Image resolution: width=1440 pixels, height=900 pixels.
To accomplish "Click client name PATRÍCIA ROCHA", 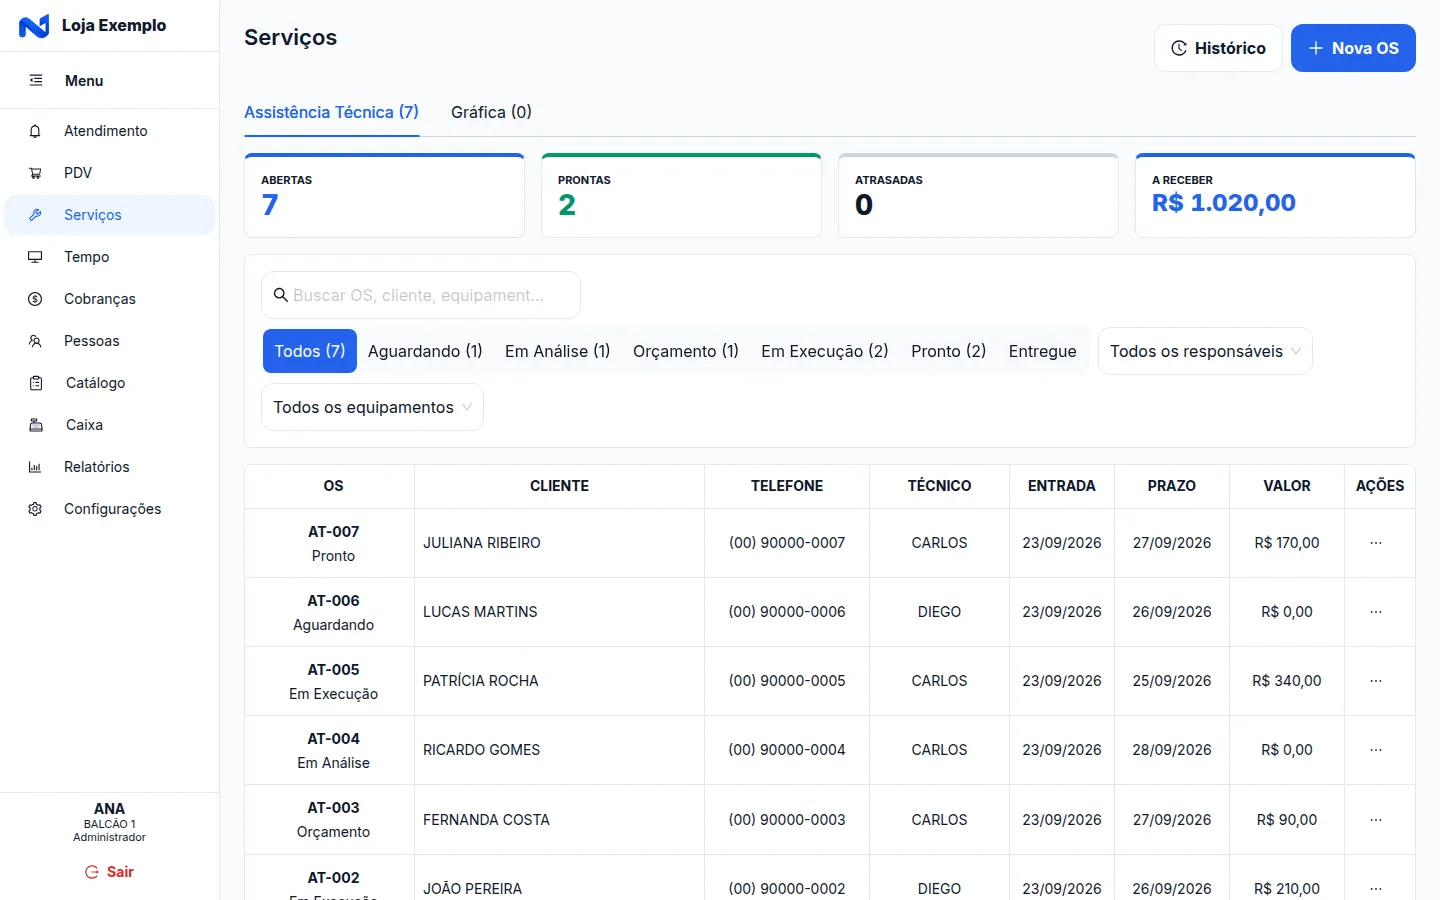I will point(481,681).
